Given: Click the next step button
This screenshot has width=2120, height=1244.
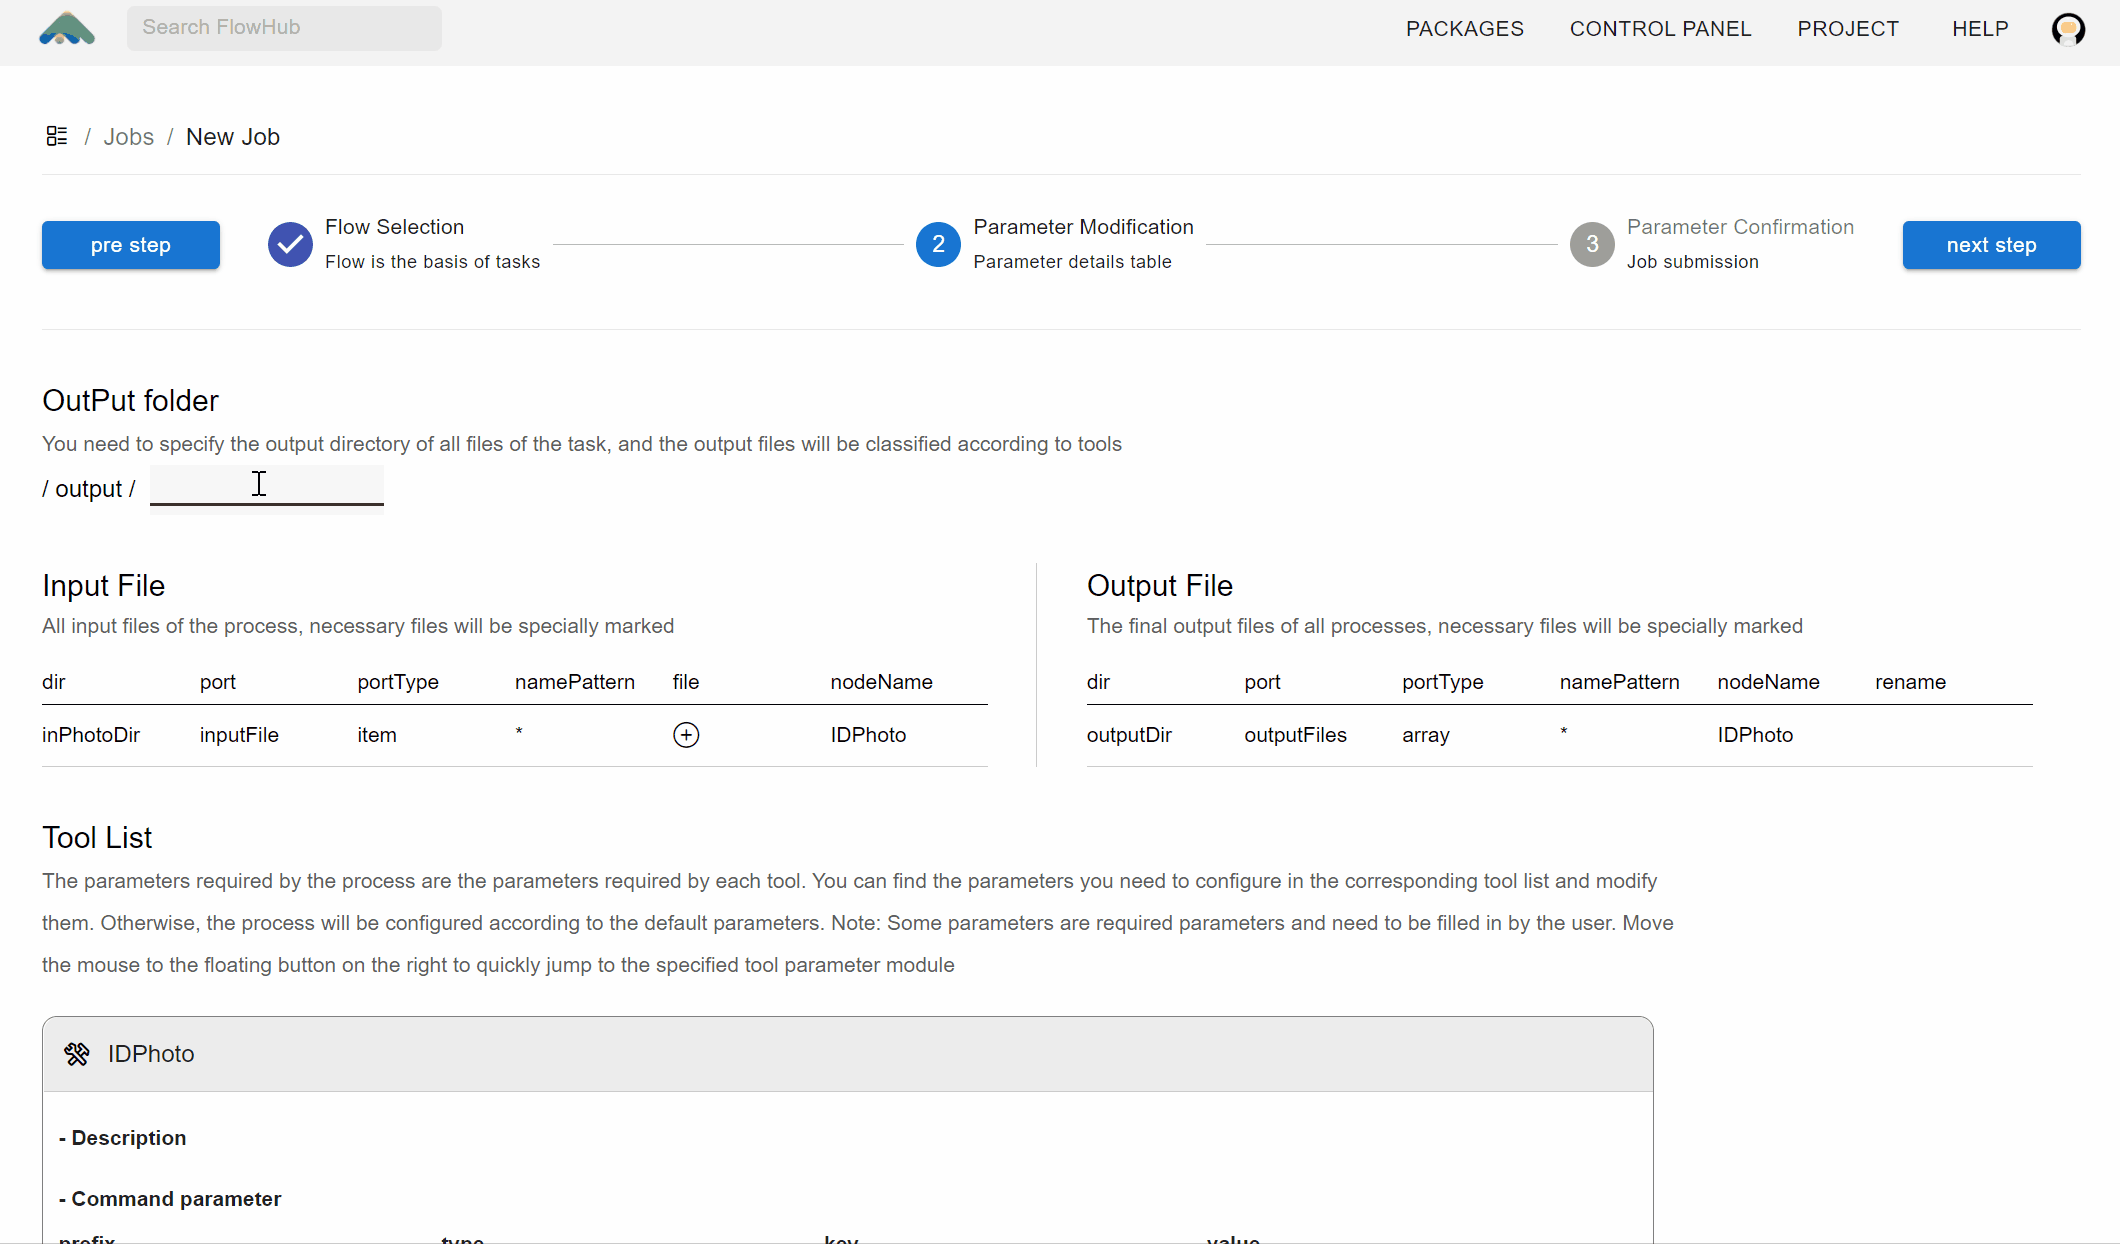Looking at the screenshot, I should (x=1991, y=245).
